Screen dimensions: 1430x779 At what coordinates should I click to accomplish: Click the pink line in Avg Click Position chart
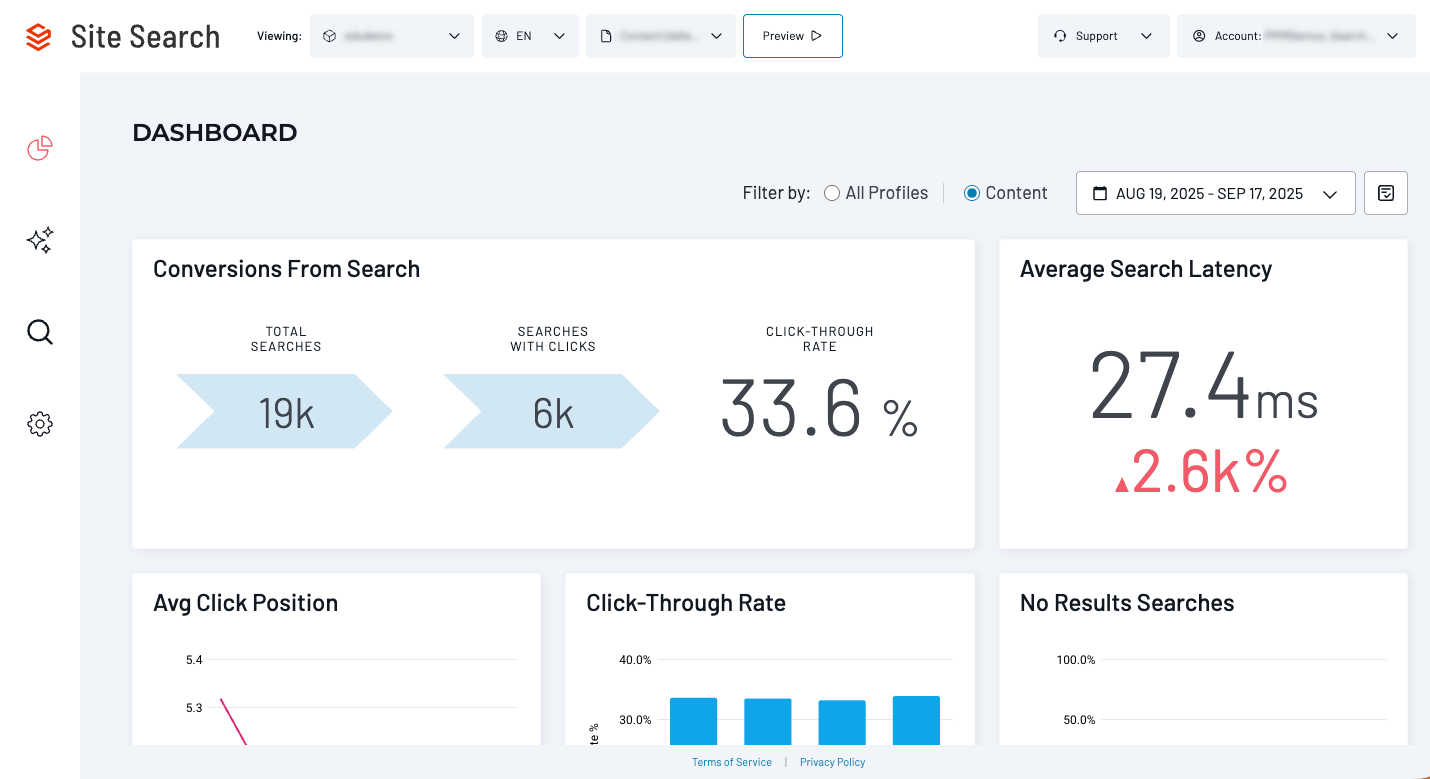click(x=233, y=722)
